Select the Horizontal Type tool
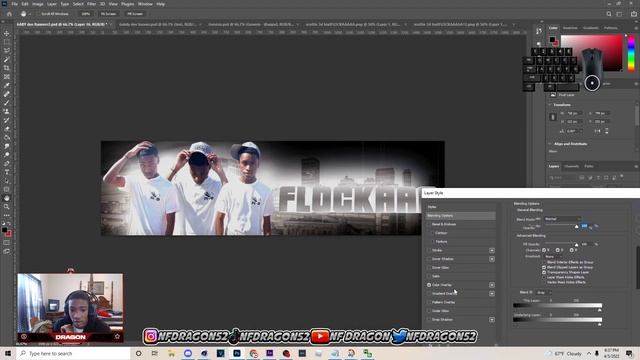 7,172
